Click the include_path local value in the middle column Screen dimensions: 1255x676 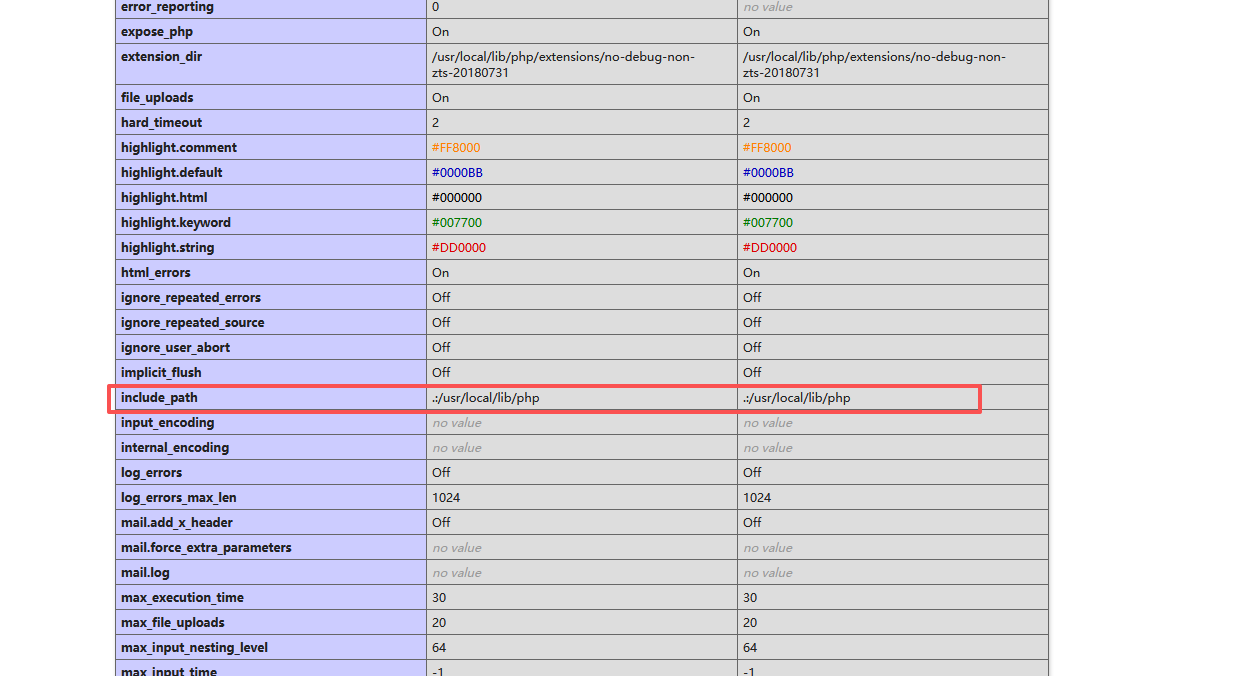pos(486,398)
